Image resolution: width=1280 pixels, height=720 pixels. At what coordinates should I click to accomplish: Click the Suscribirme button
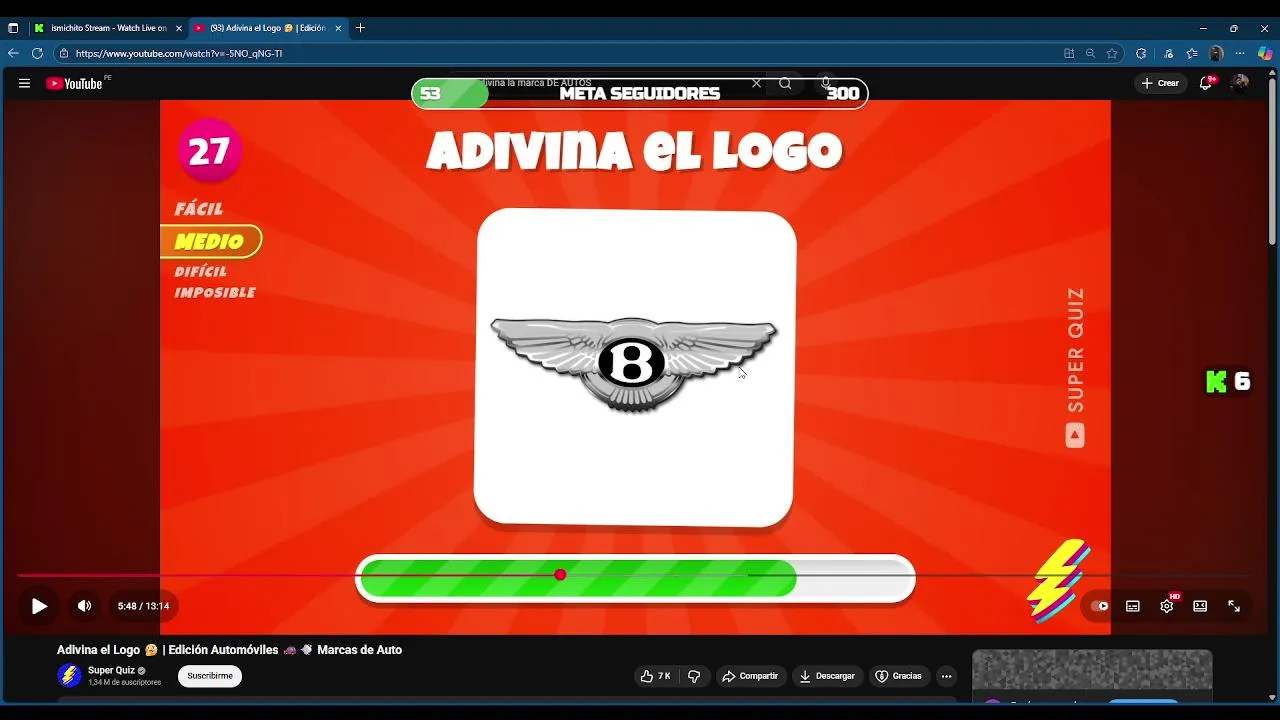(x=210, y=676)
